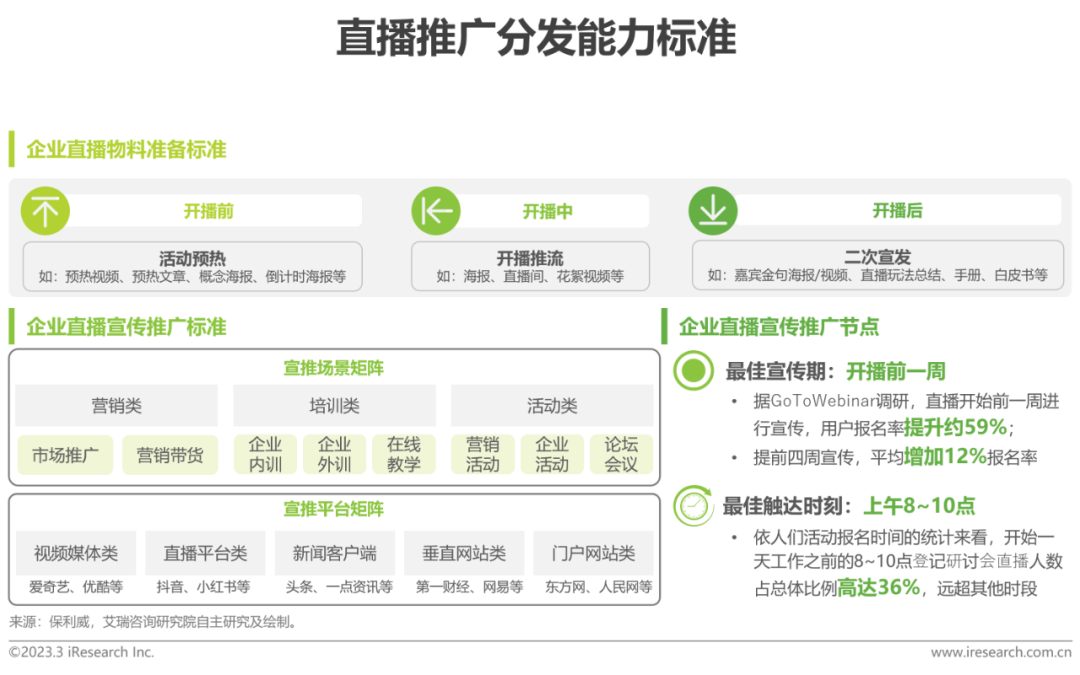Select the green marker before 企业直播宣传推广标准
The height and width of the screenshot is (675, 1080).
(12, 327)
